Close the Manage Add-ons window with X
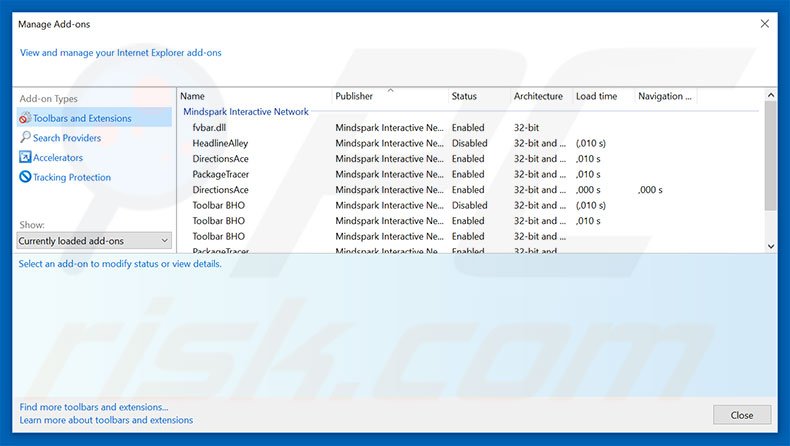Screen dimensions: 790x446 pyautogui.click(x=764, y=24)
